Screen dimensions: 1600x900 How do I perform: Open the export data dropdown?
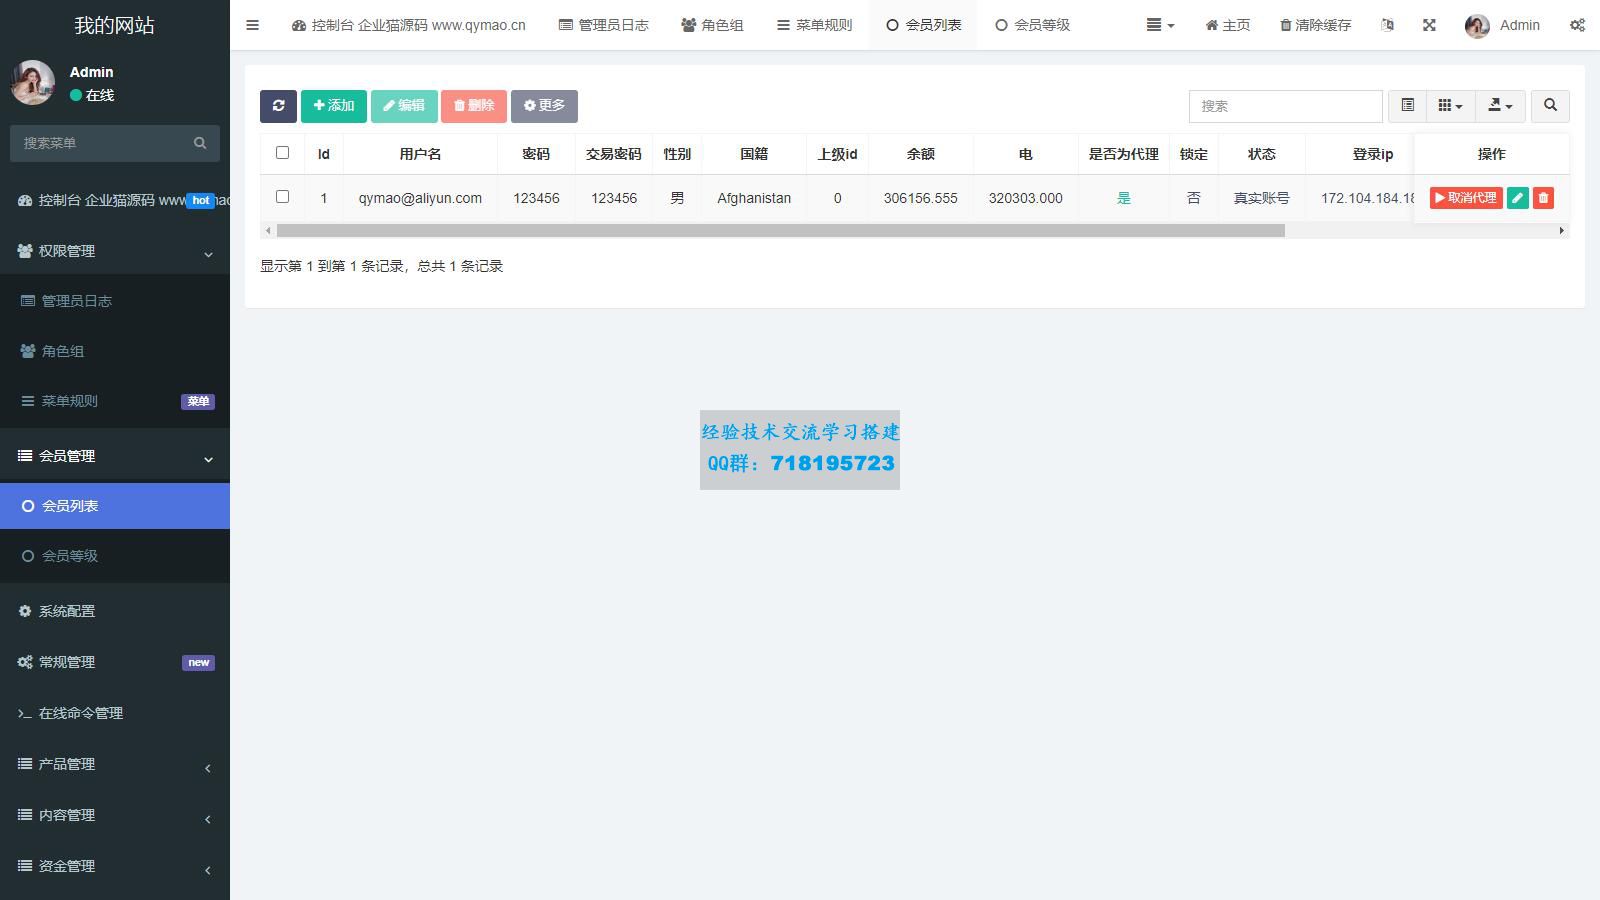click(1500, 106)
